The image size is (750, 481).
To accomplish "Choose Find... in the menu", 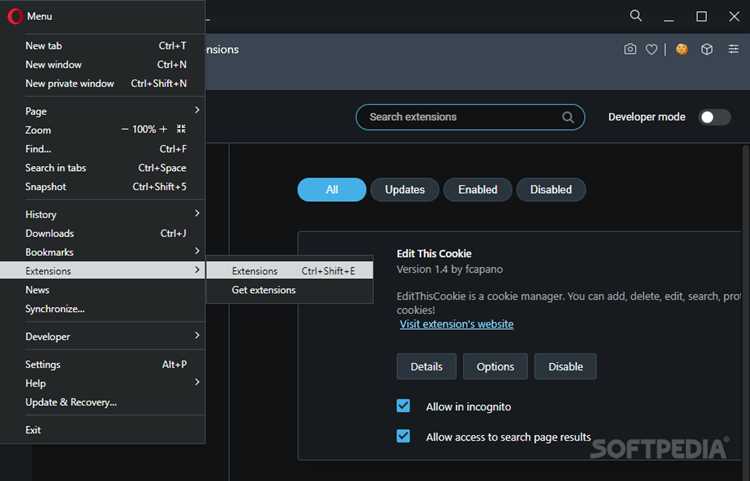I will 102,149.
